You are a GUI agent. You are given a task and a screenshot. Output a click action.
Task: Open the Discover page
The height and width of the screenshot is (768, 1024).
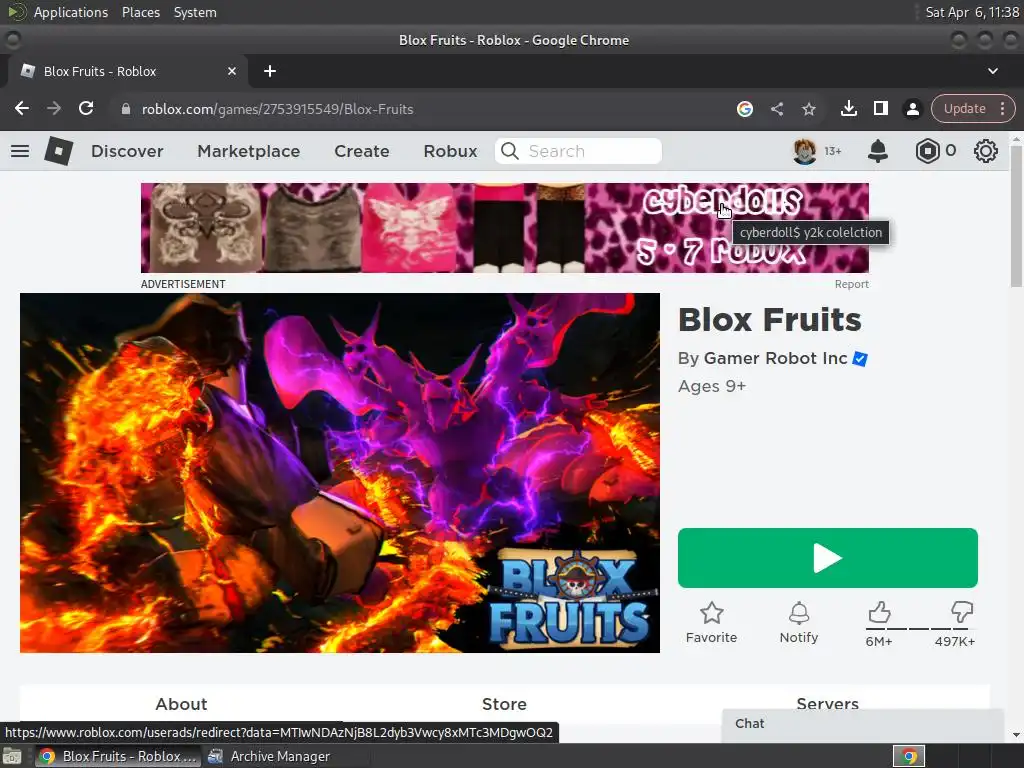(127, 151)
